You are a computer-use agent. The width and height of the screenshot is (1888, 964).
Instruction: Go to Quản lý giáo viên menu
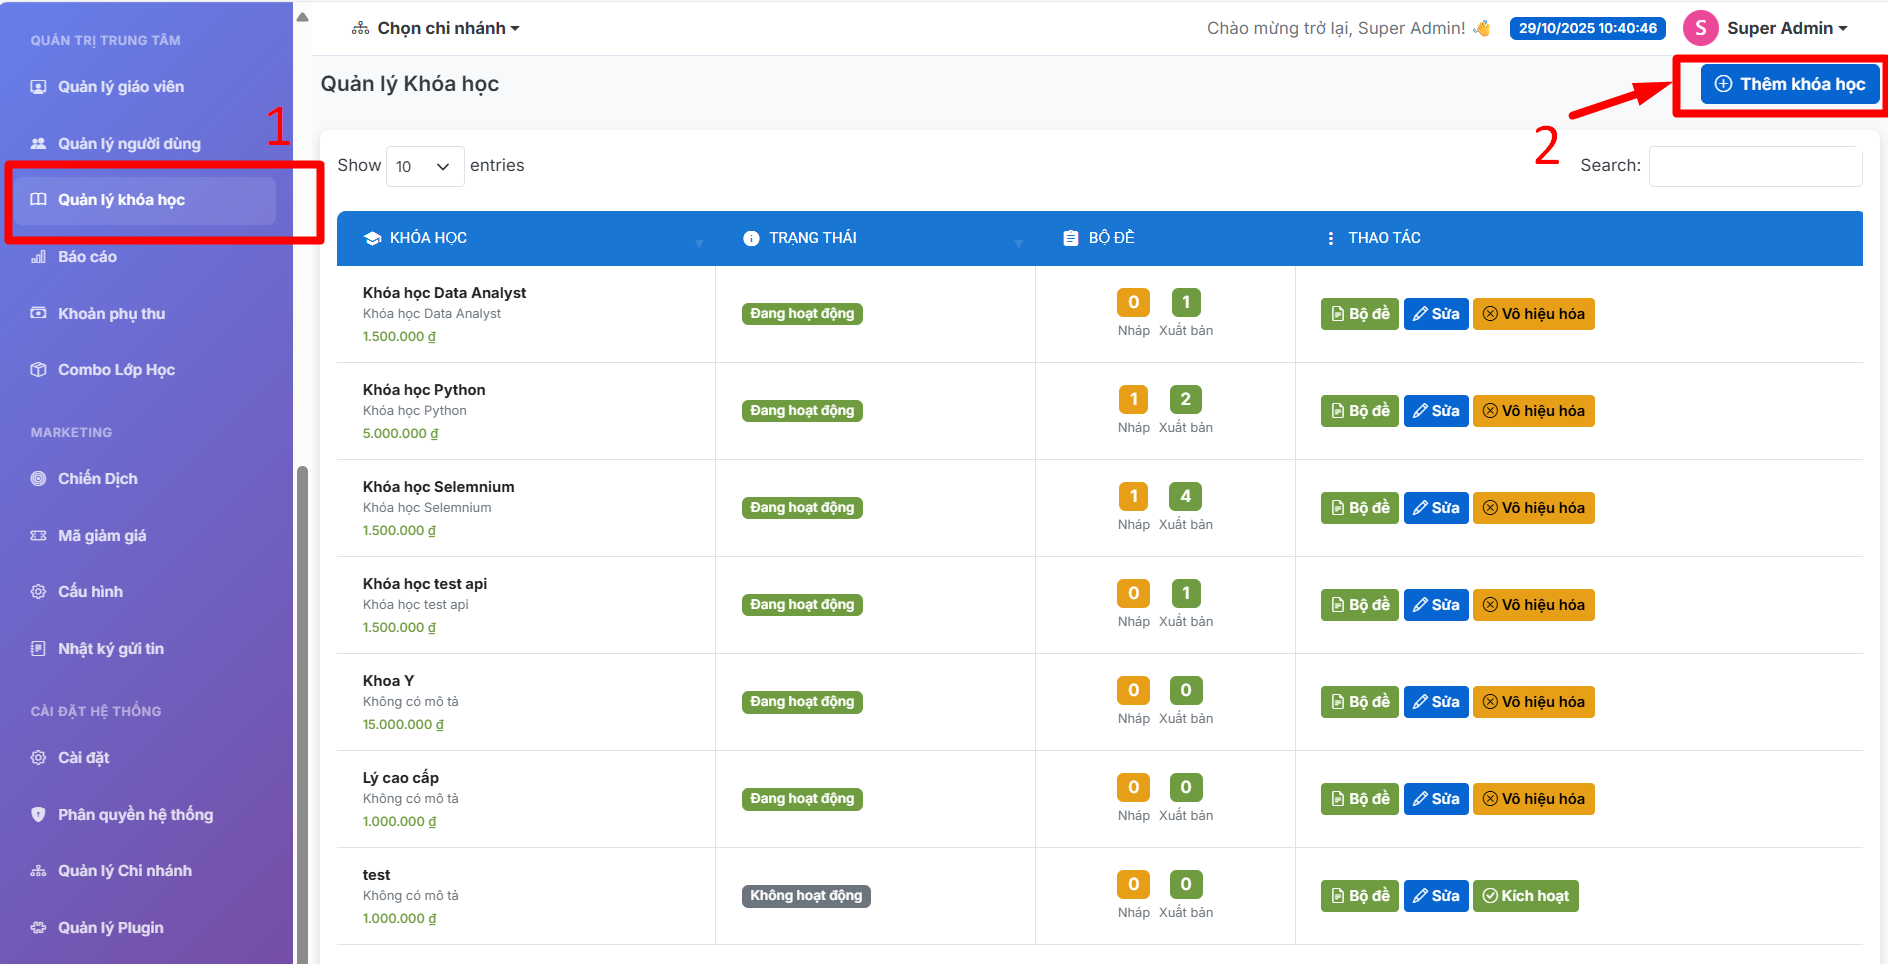click(x=120, y=87)
